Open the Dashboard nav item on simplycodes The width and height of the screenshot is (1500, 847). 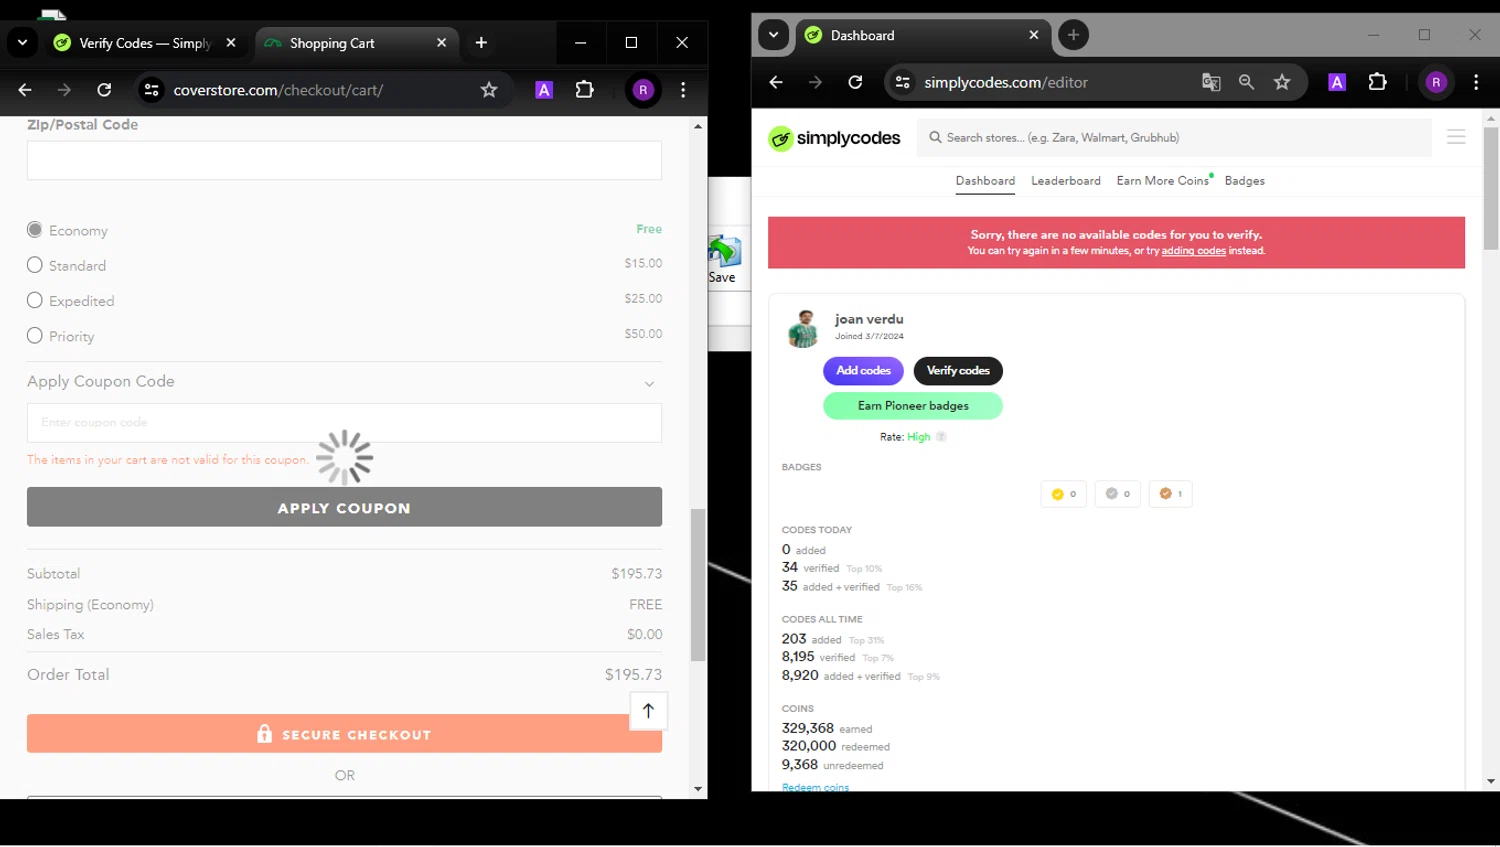point(985,181)
